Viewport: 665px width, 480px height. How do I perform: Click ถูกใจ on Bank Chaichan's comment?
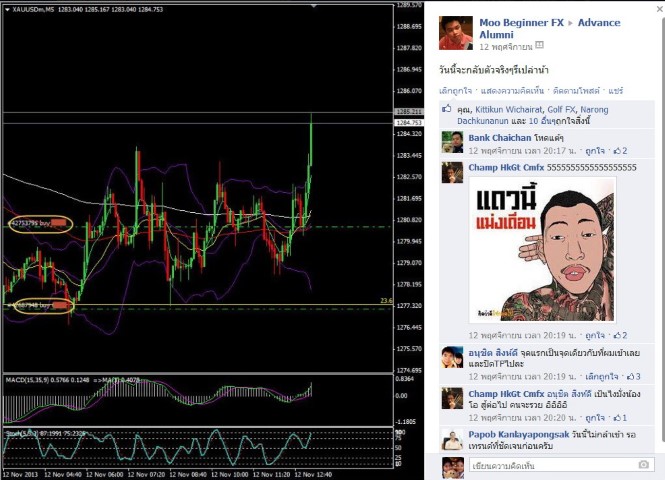click(595, 151)
